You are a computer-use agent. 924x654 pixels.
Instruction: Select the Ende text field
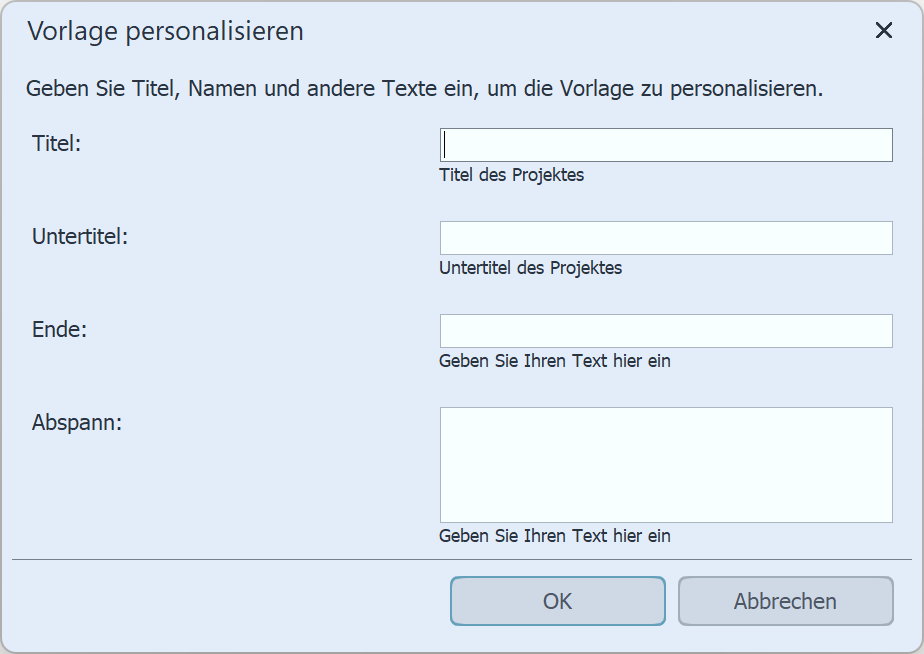(x=665, y=330)
